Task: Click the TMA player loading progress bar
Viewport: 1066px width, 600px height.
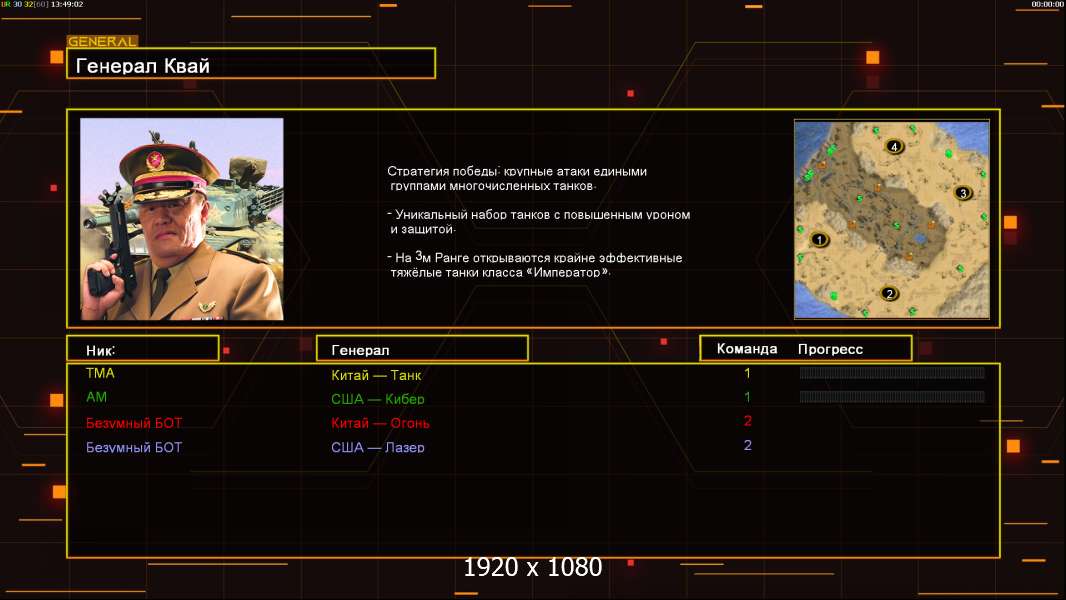Action: 892,373
